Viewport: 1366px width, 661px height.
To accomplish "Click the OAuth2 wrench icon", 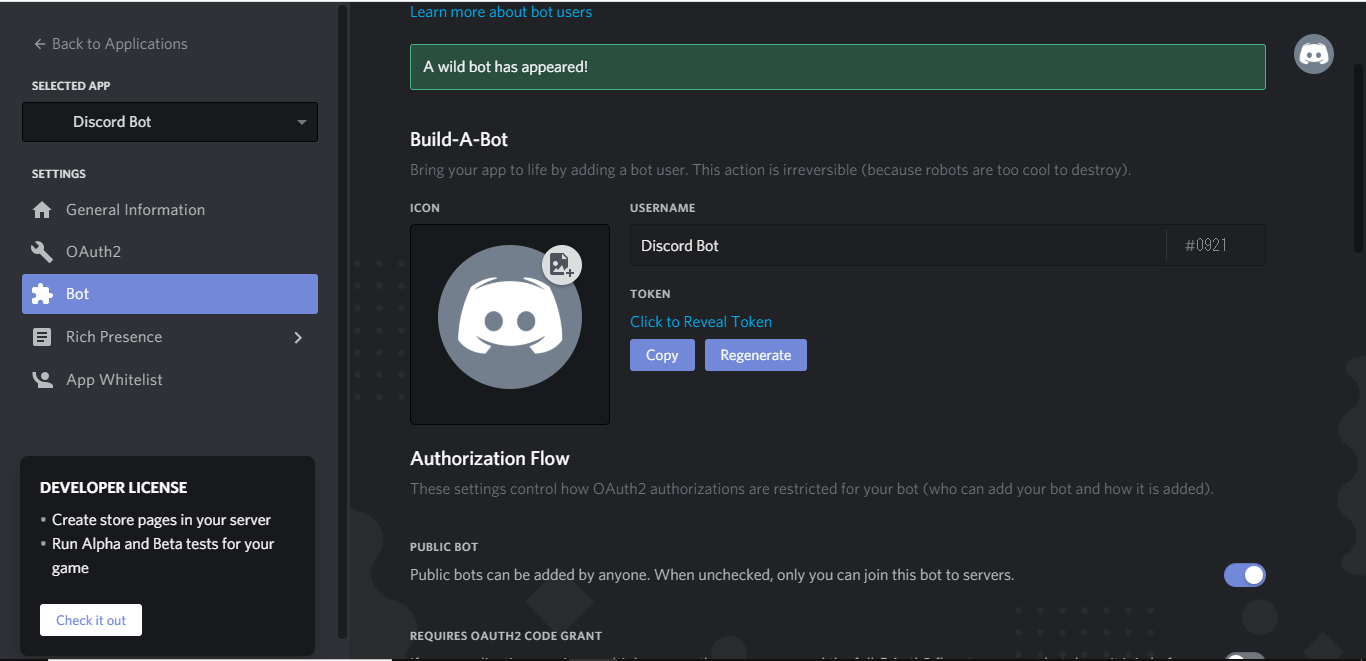I will click(42, 252).
